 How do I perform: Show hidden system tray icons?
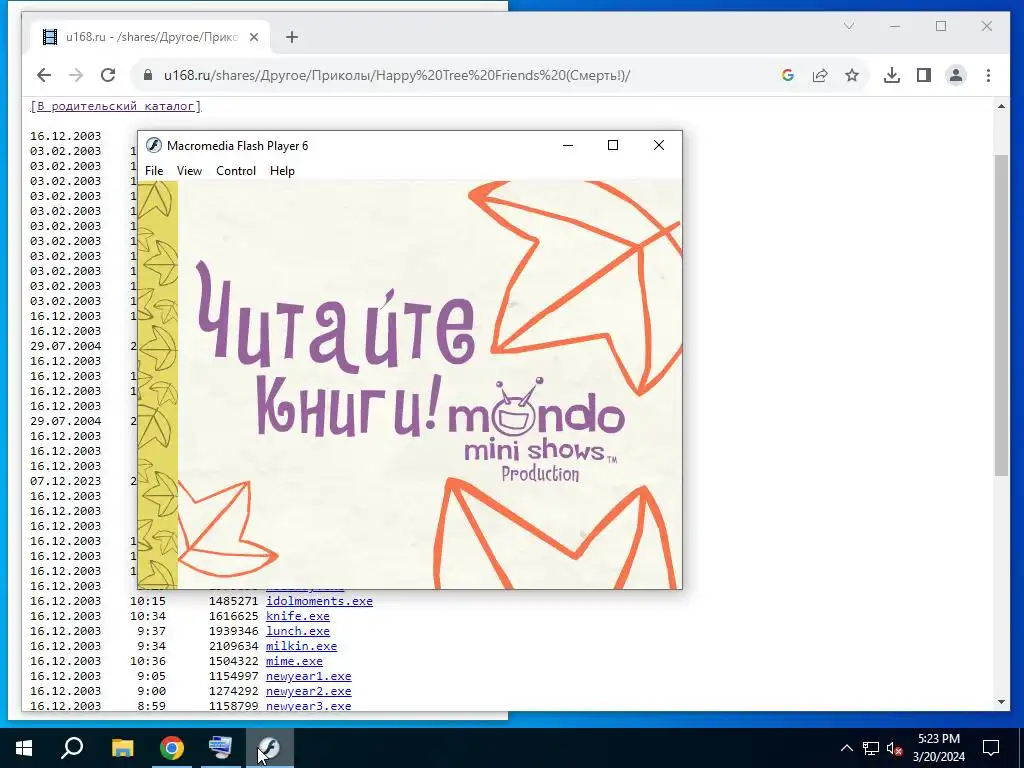pyautogui.click(x=846, y=748)
